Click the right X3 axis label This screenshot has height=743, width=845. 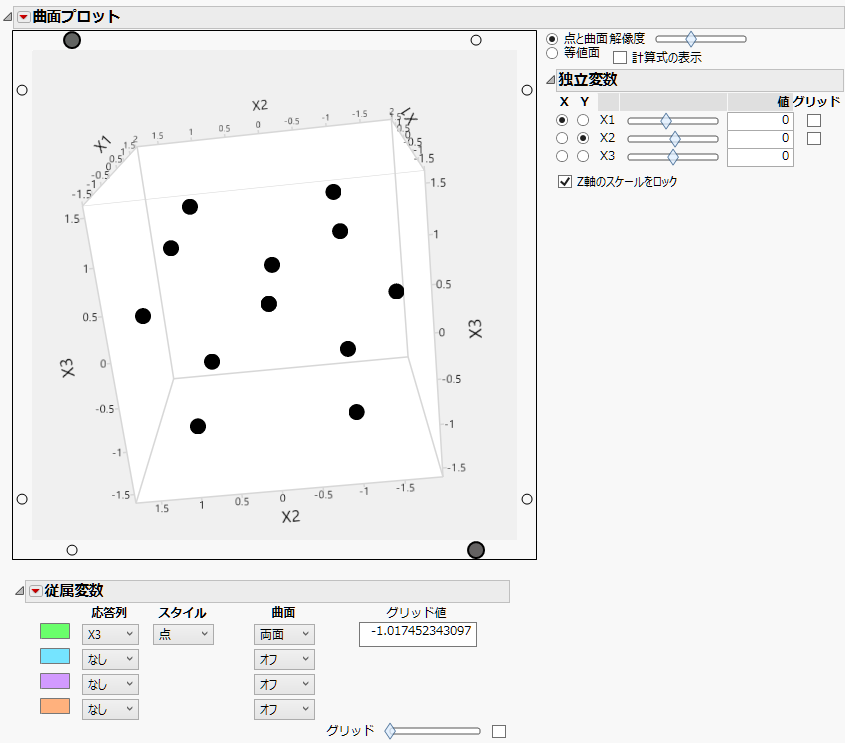[475, 329]
